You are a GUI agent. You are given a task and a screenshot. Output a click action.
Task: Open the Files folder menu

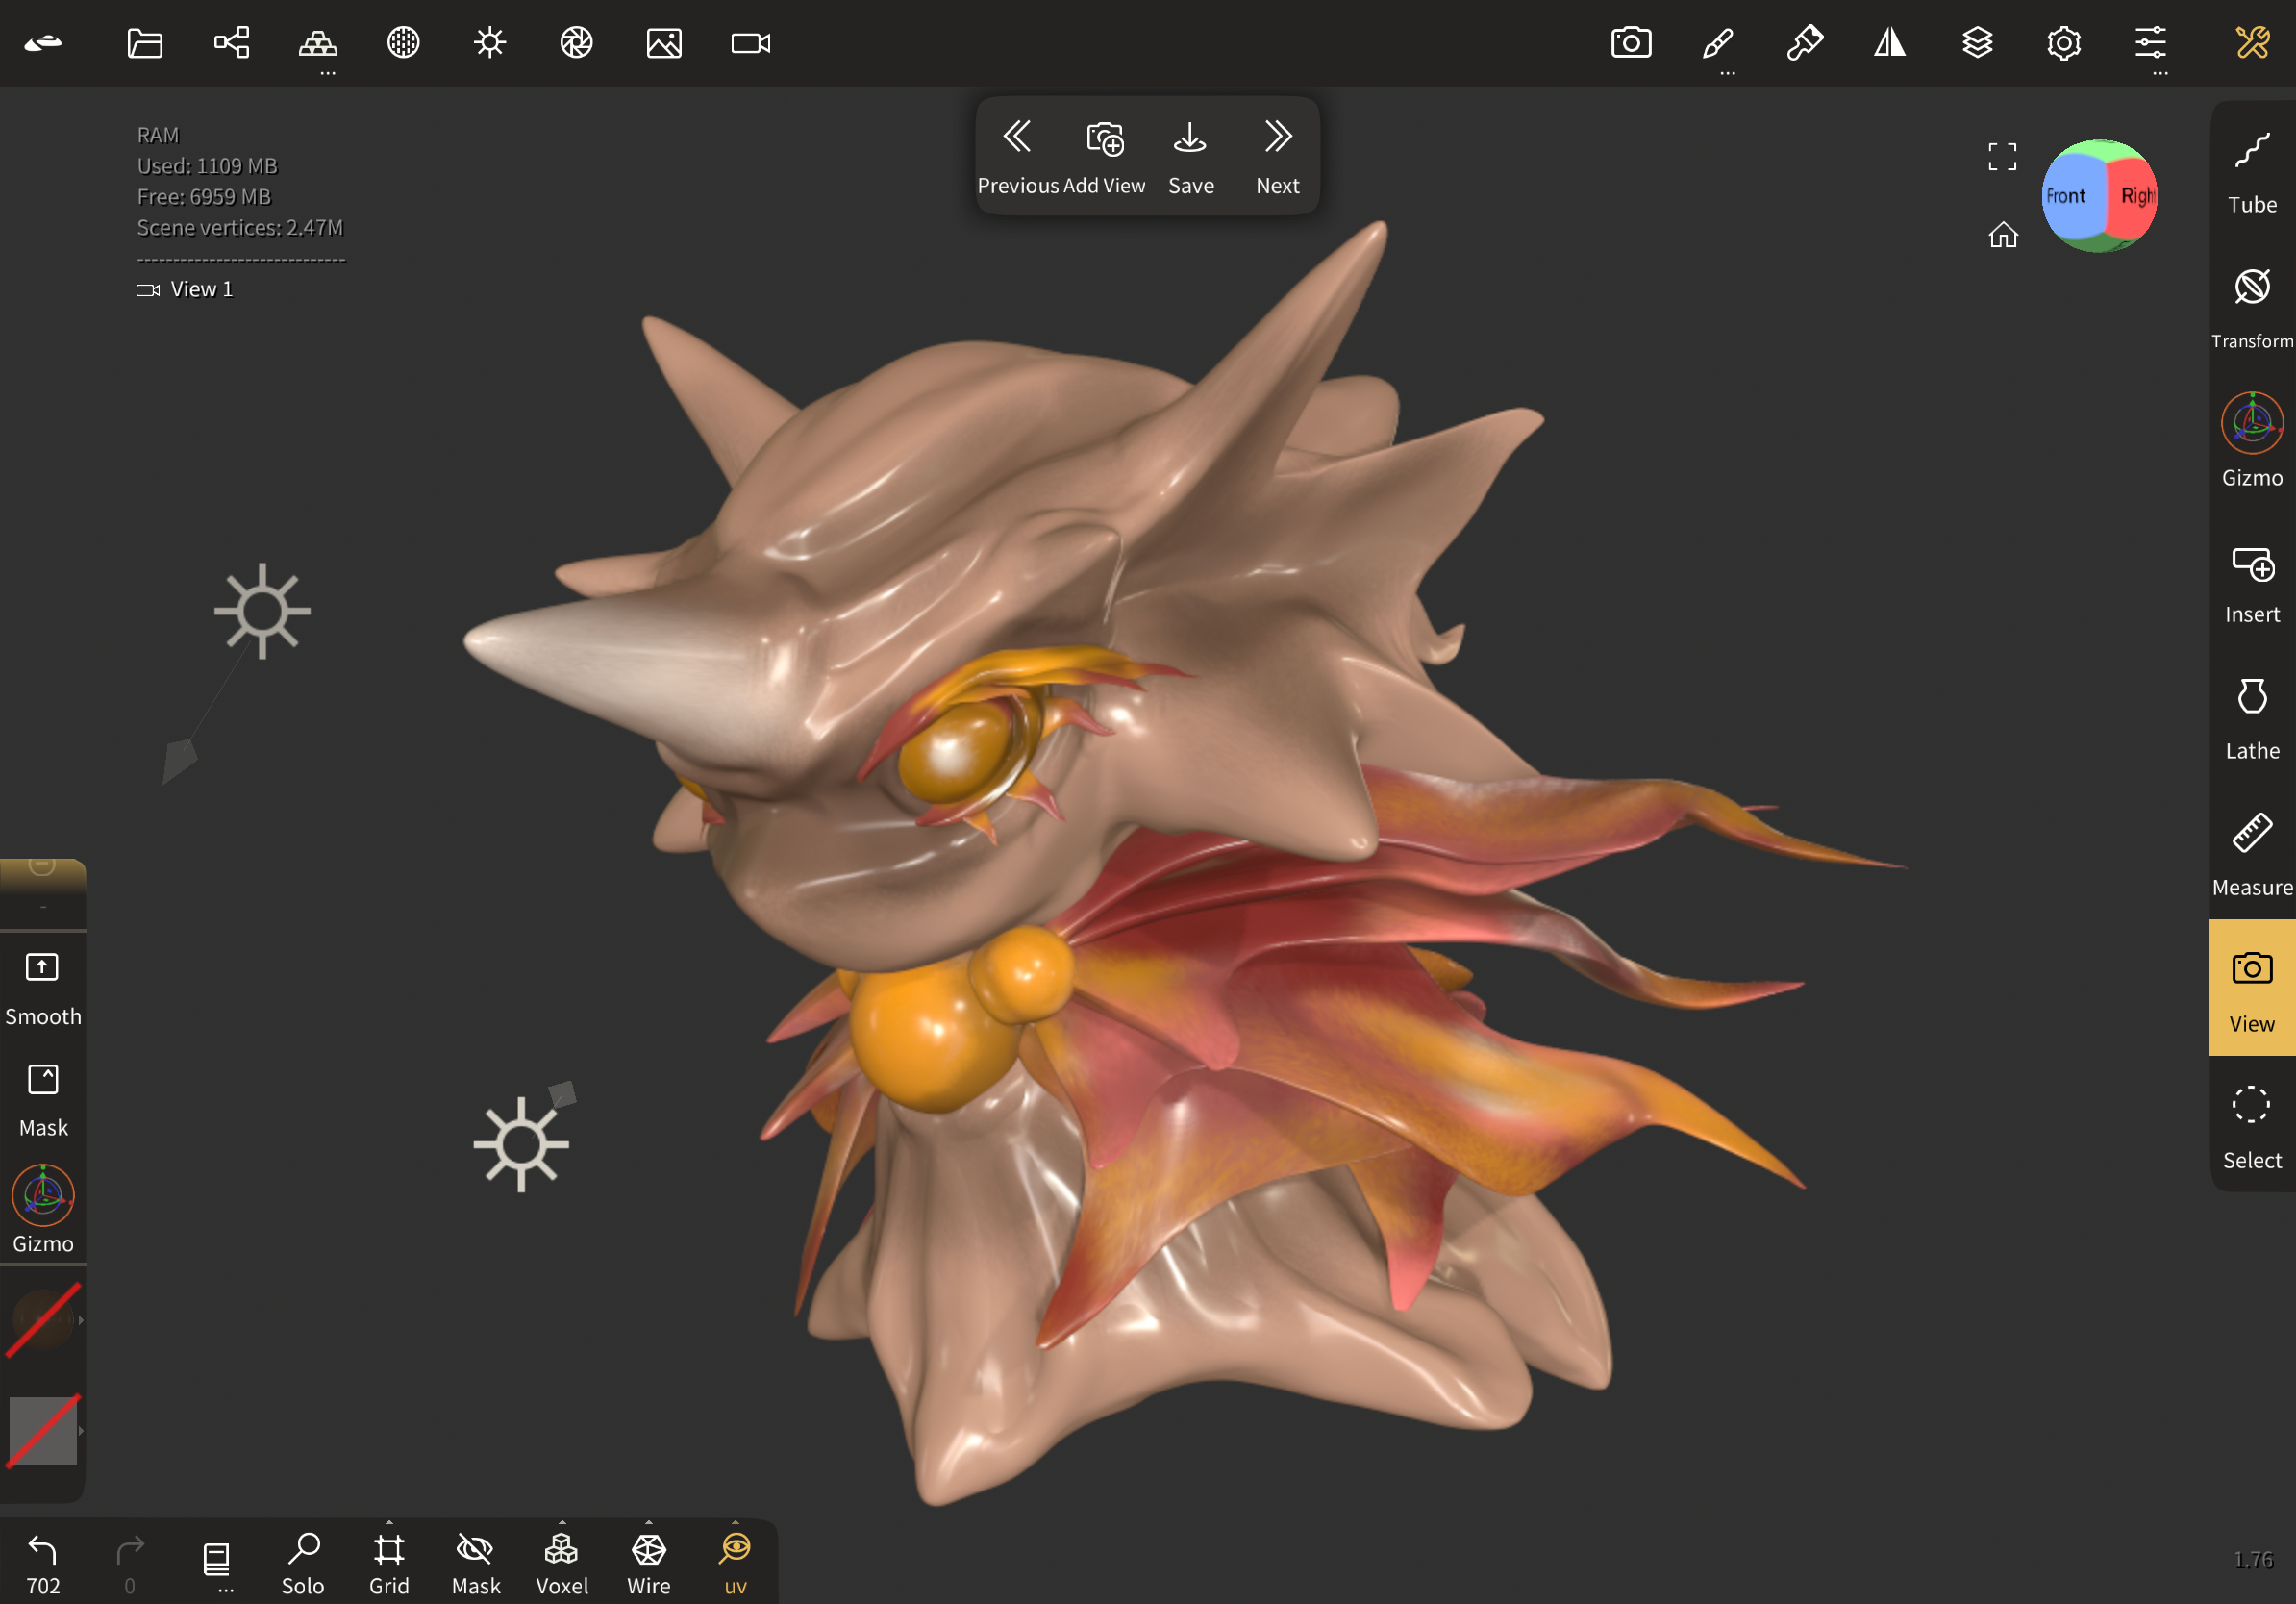(x=145, y=43)
